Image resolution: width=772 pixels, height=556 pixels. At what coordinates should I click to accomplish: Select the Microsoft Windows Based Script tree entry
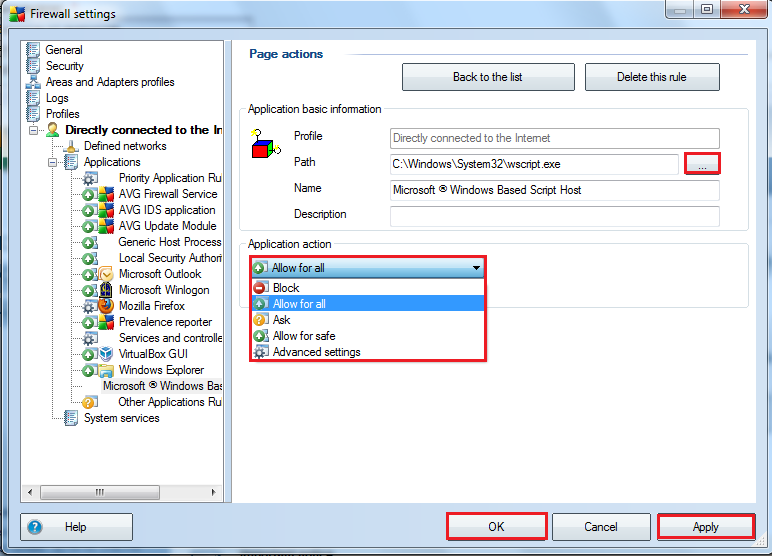click(x=162, y=386)
